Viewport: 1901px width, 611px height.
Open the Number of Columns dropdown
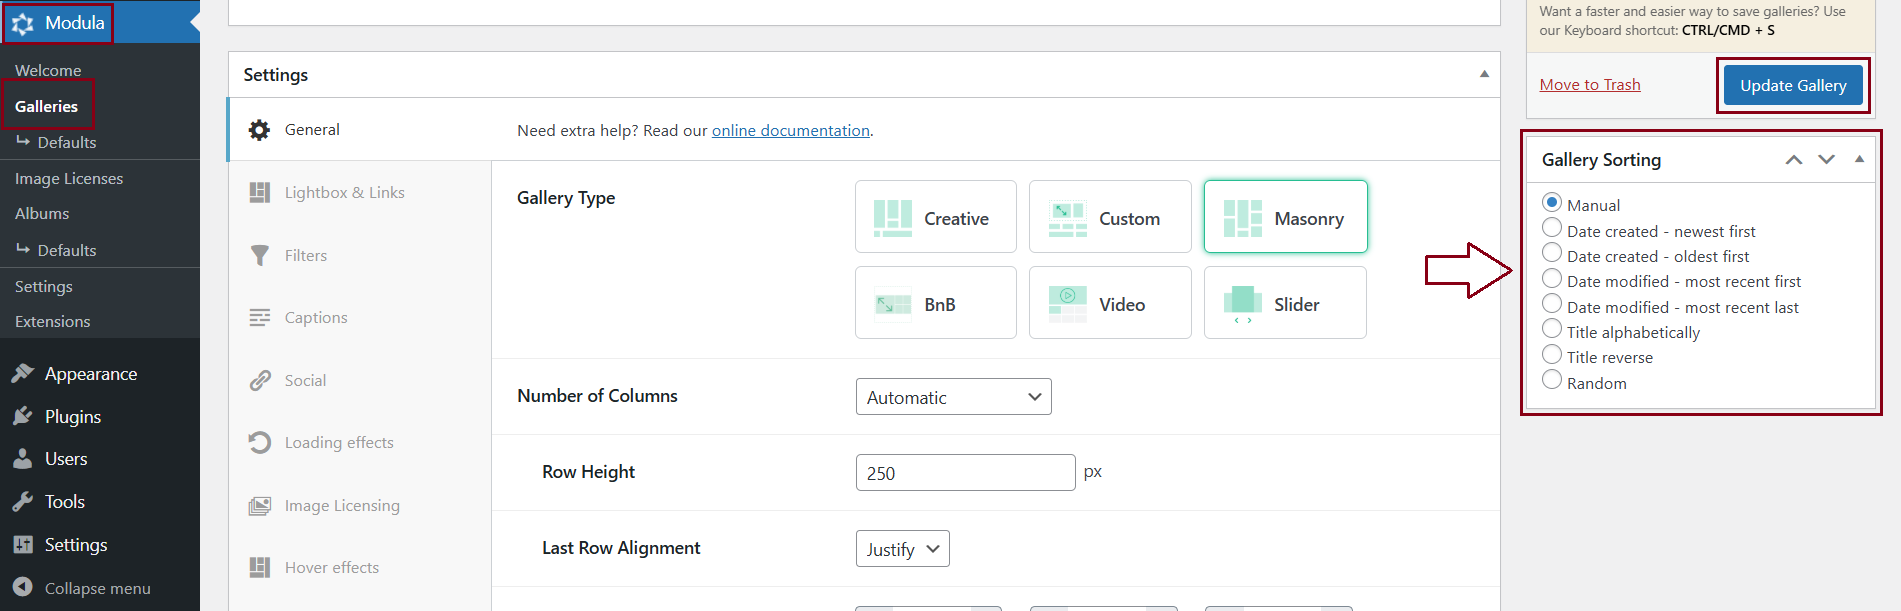tap(953, 397)
